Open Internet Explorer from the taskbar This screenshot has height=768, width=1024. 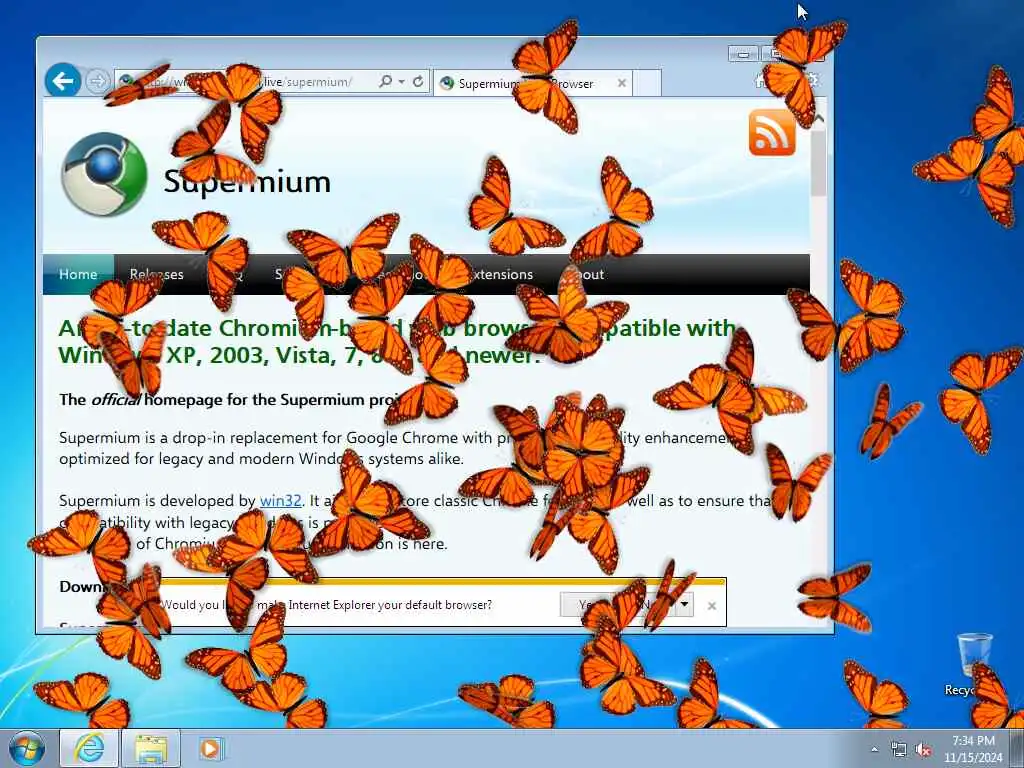click(x=89, y=748)
